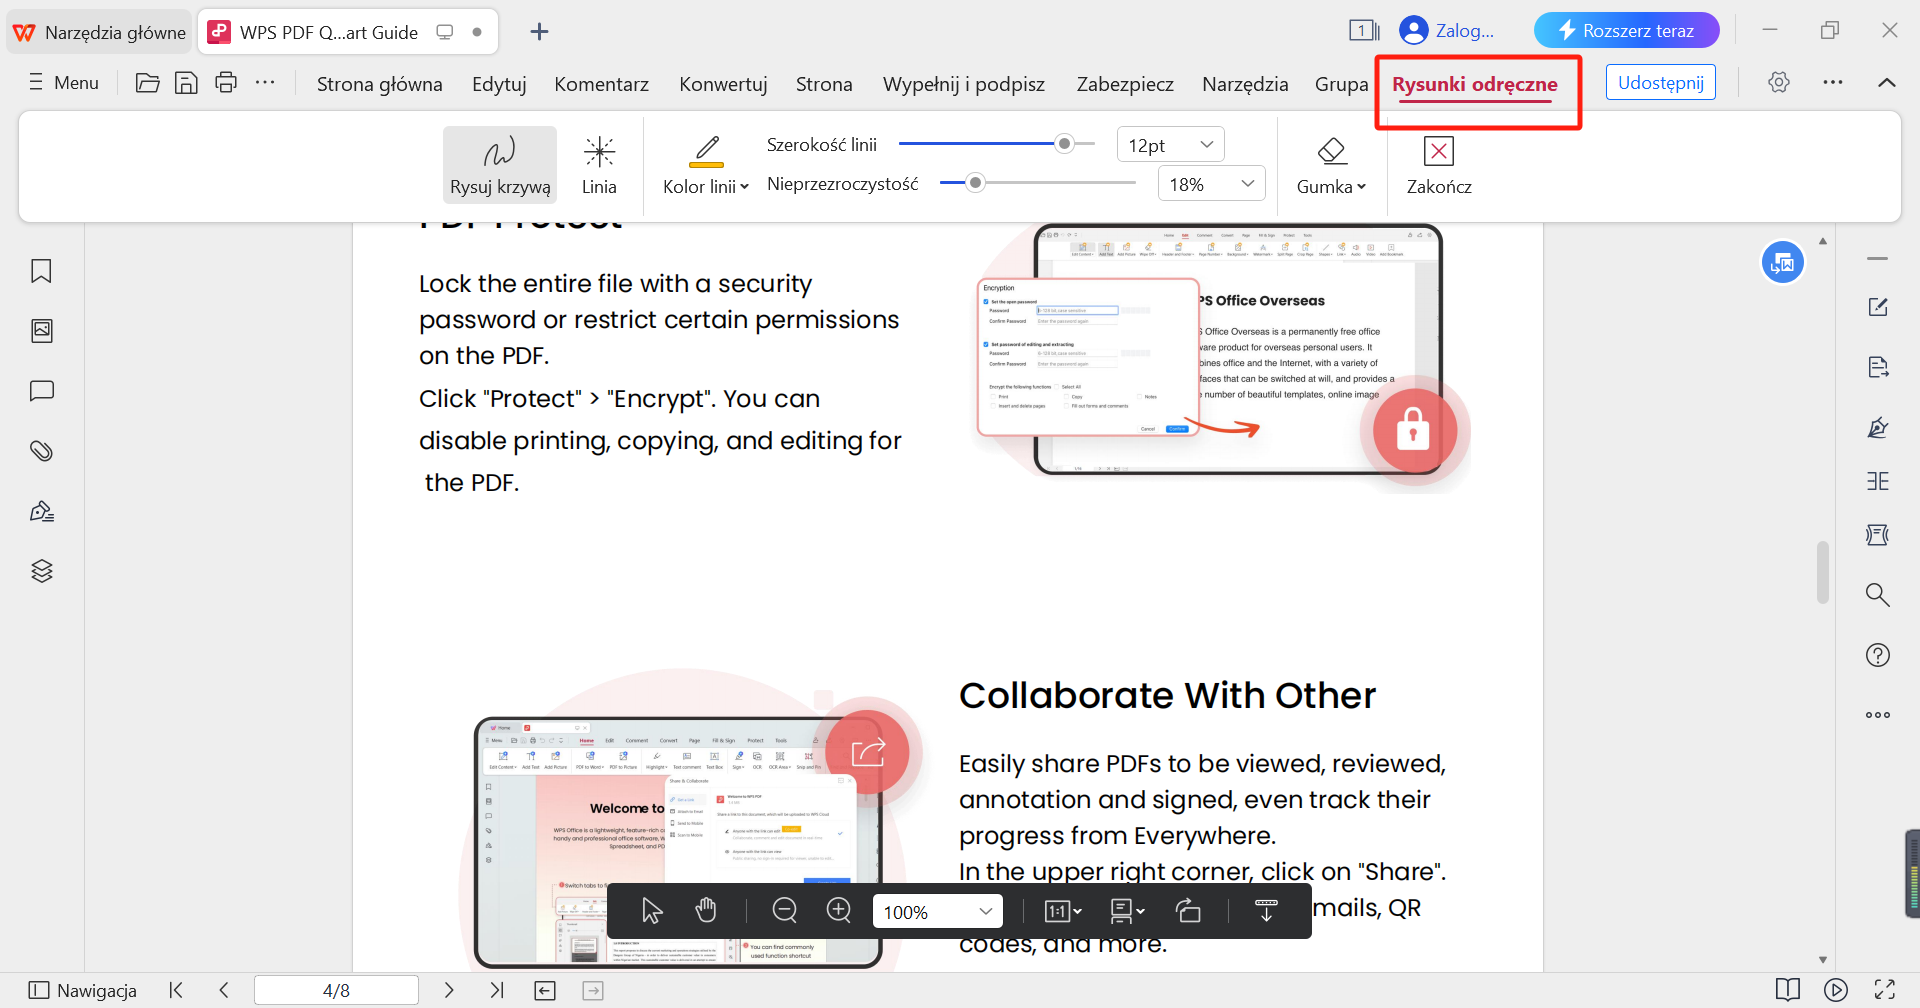Open the page display mode dropdown

[1127, 911]
